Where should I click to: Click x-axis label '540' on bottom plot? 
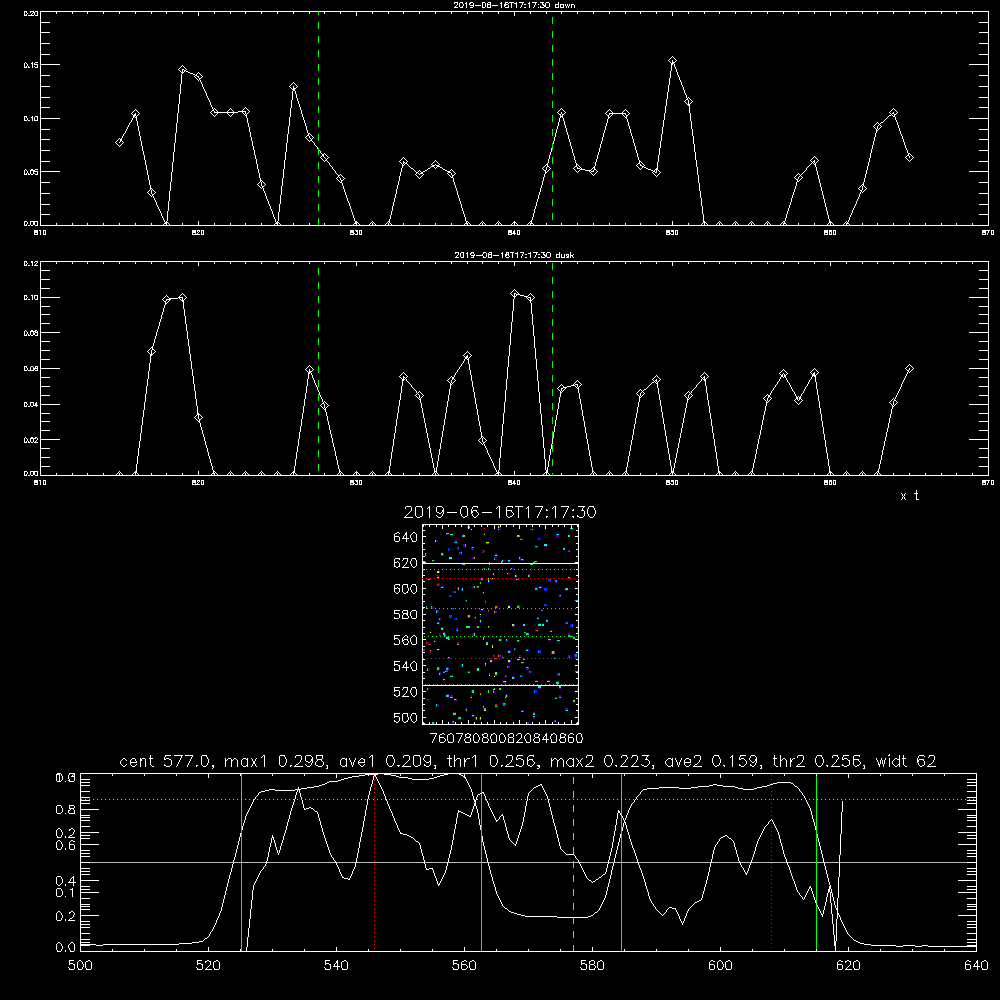(336, 966)
